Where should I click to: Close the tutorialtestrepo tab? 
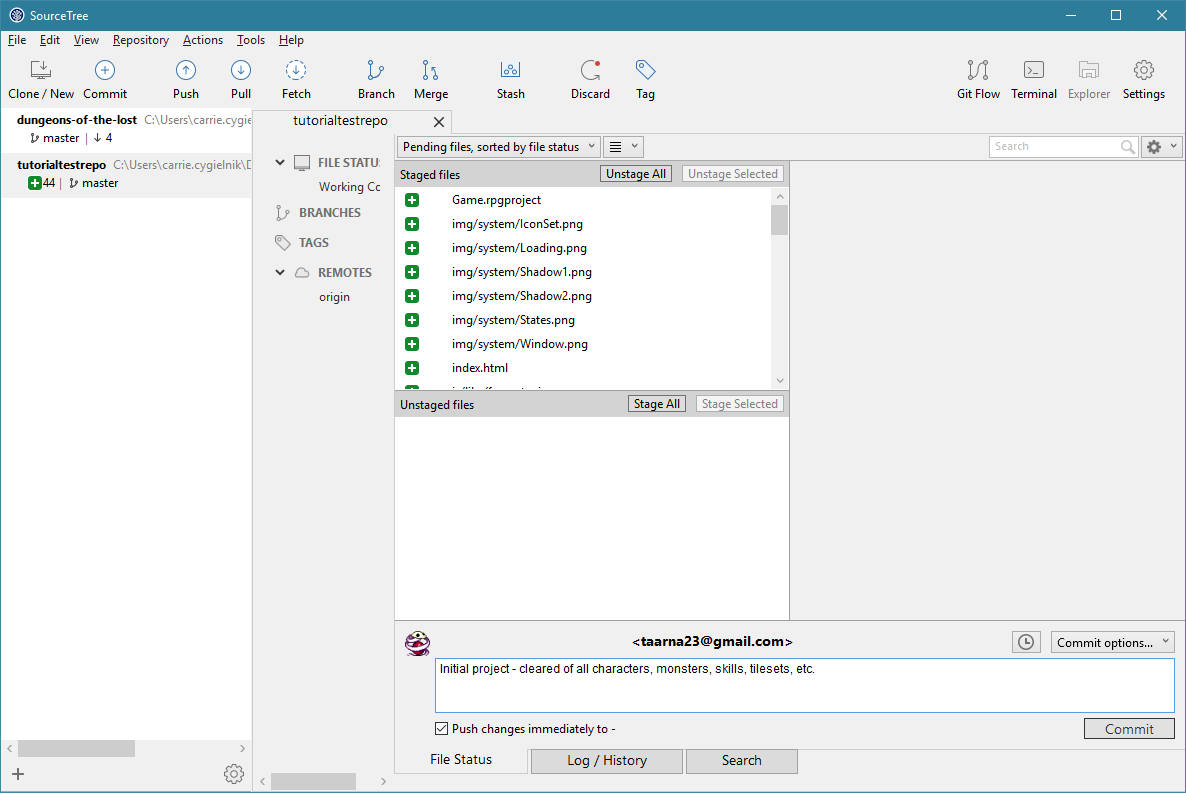coord(439,122)
